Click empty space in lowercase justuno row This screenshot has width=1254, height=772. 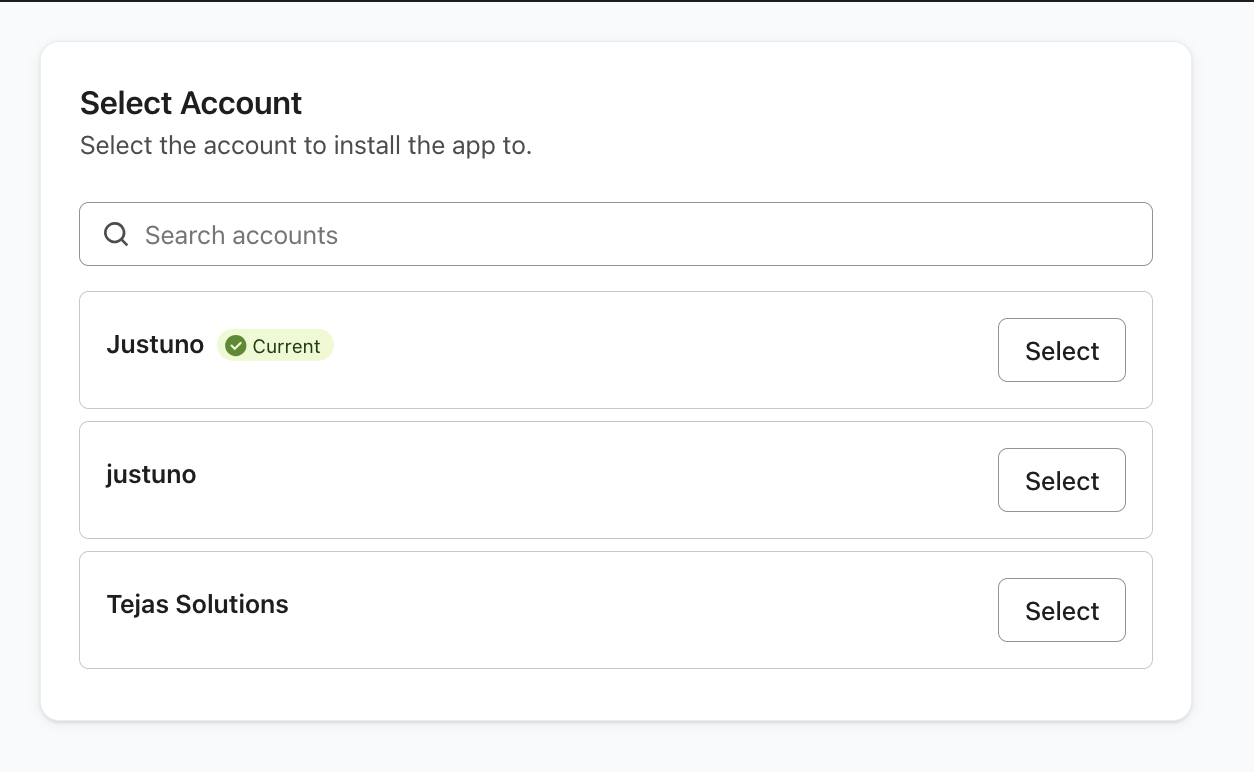point(600,480)
